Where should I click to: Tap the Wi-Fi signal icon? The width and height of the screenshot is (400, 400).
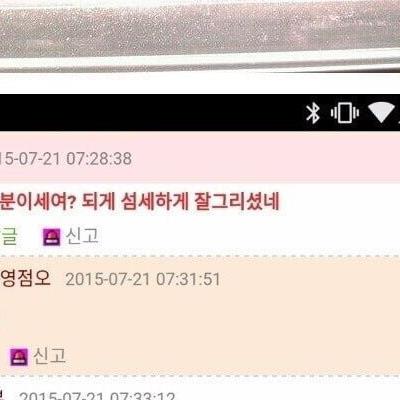[380, 113]
